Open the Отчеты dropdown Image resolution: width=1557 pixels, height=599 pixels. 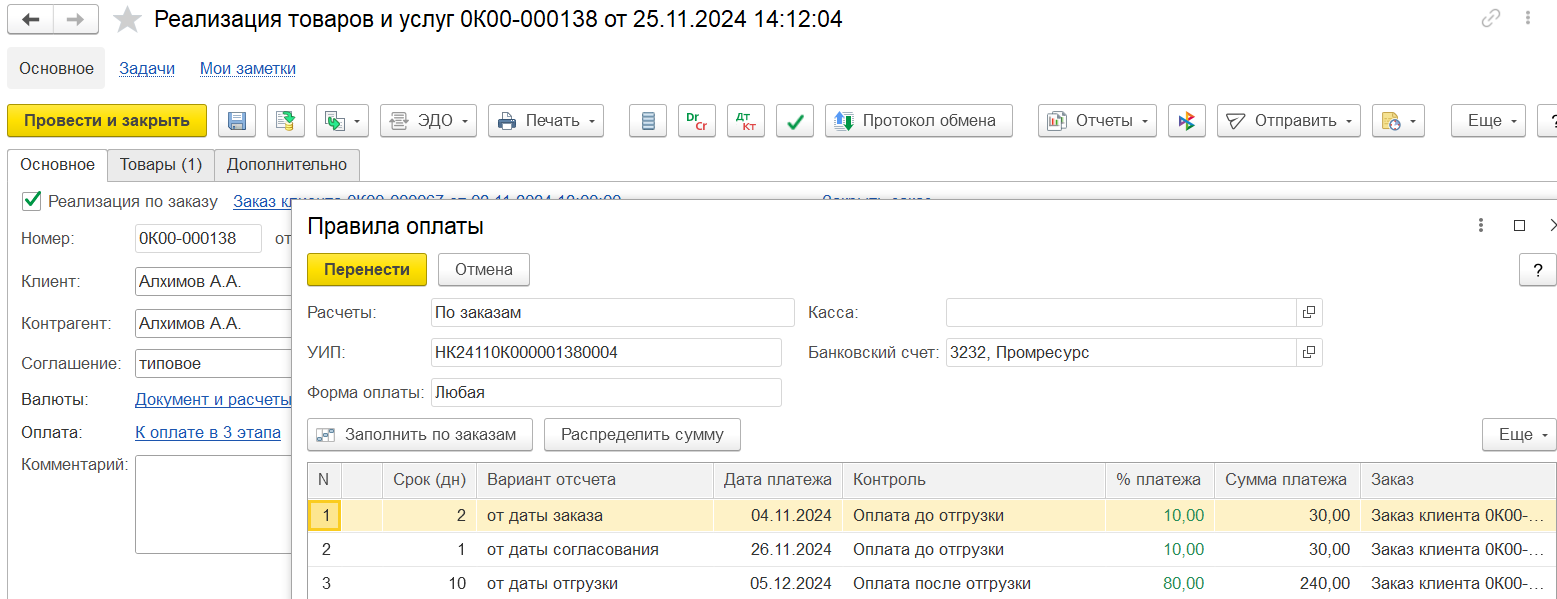click(x=1097, y=121)
